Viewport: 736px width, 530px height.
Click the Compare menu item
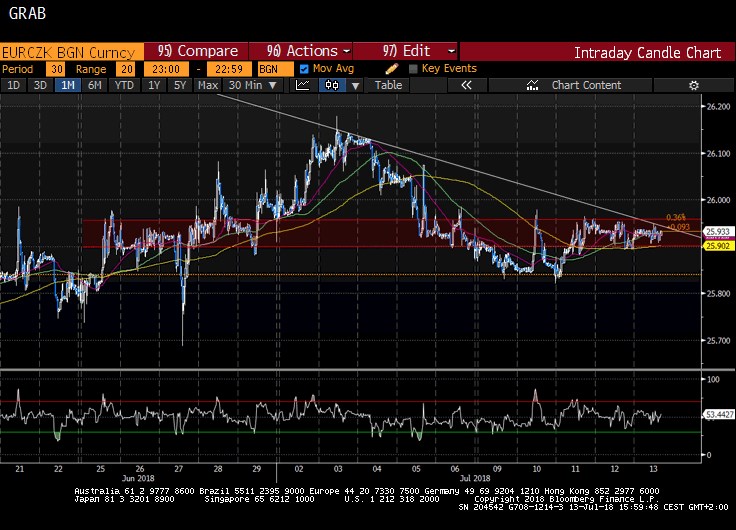click(198, 51)
